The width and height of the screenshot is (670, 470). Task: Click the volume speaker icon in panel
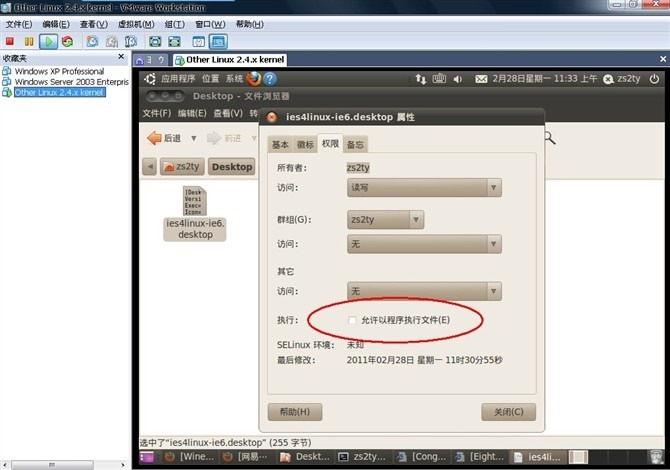click(x=458, y=79)
